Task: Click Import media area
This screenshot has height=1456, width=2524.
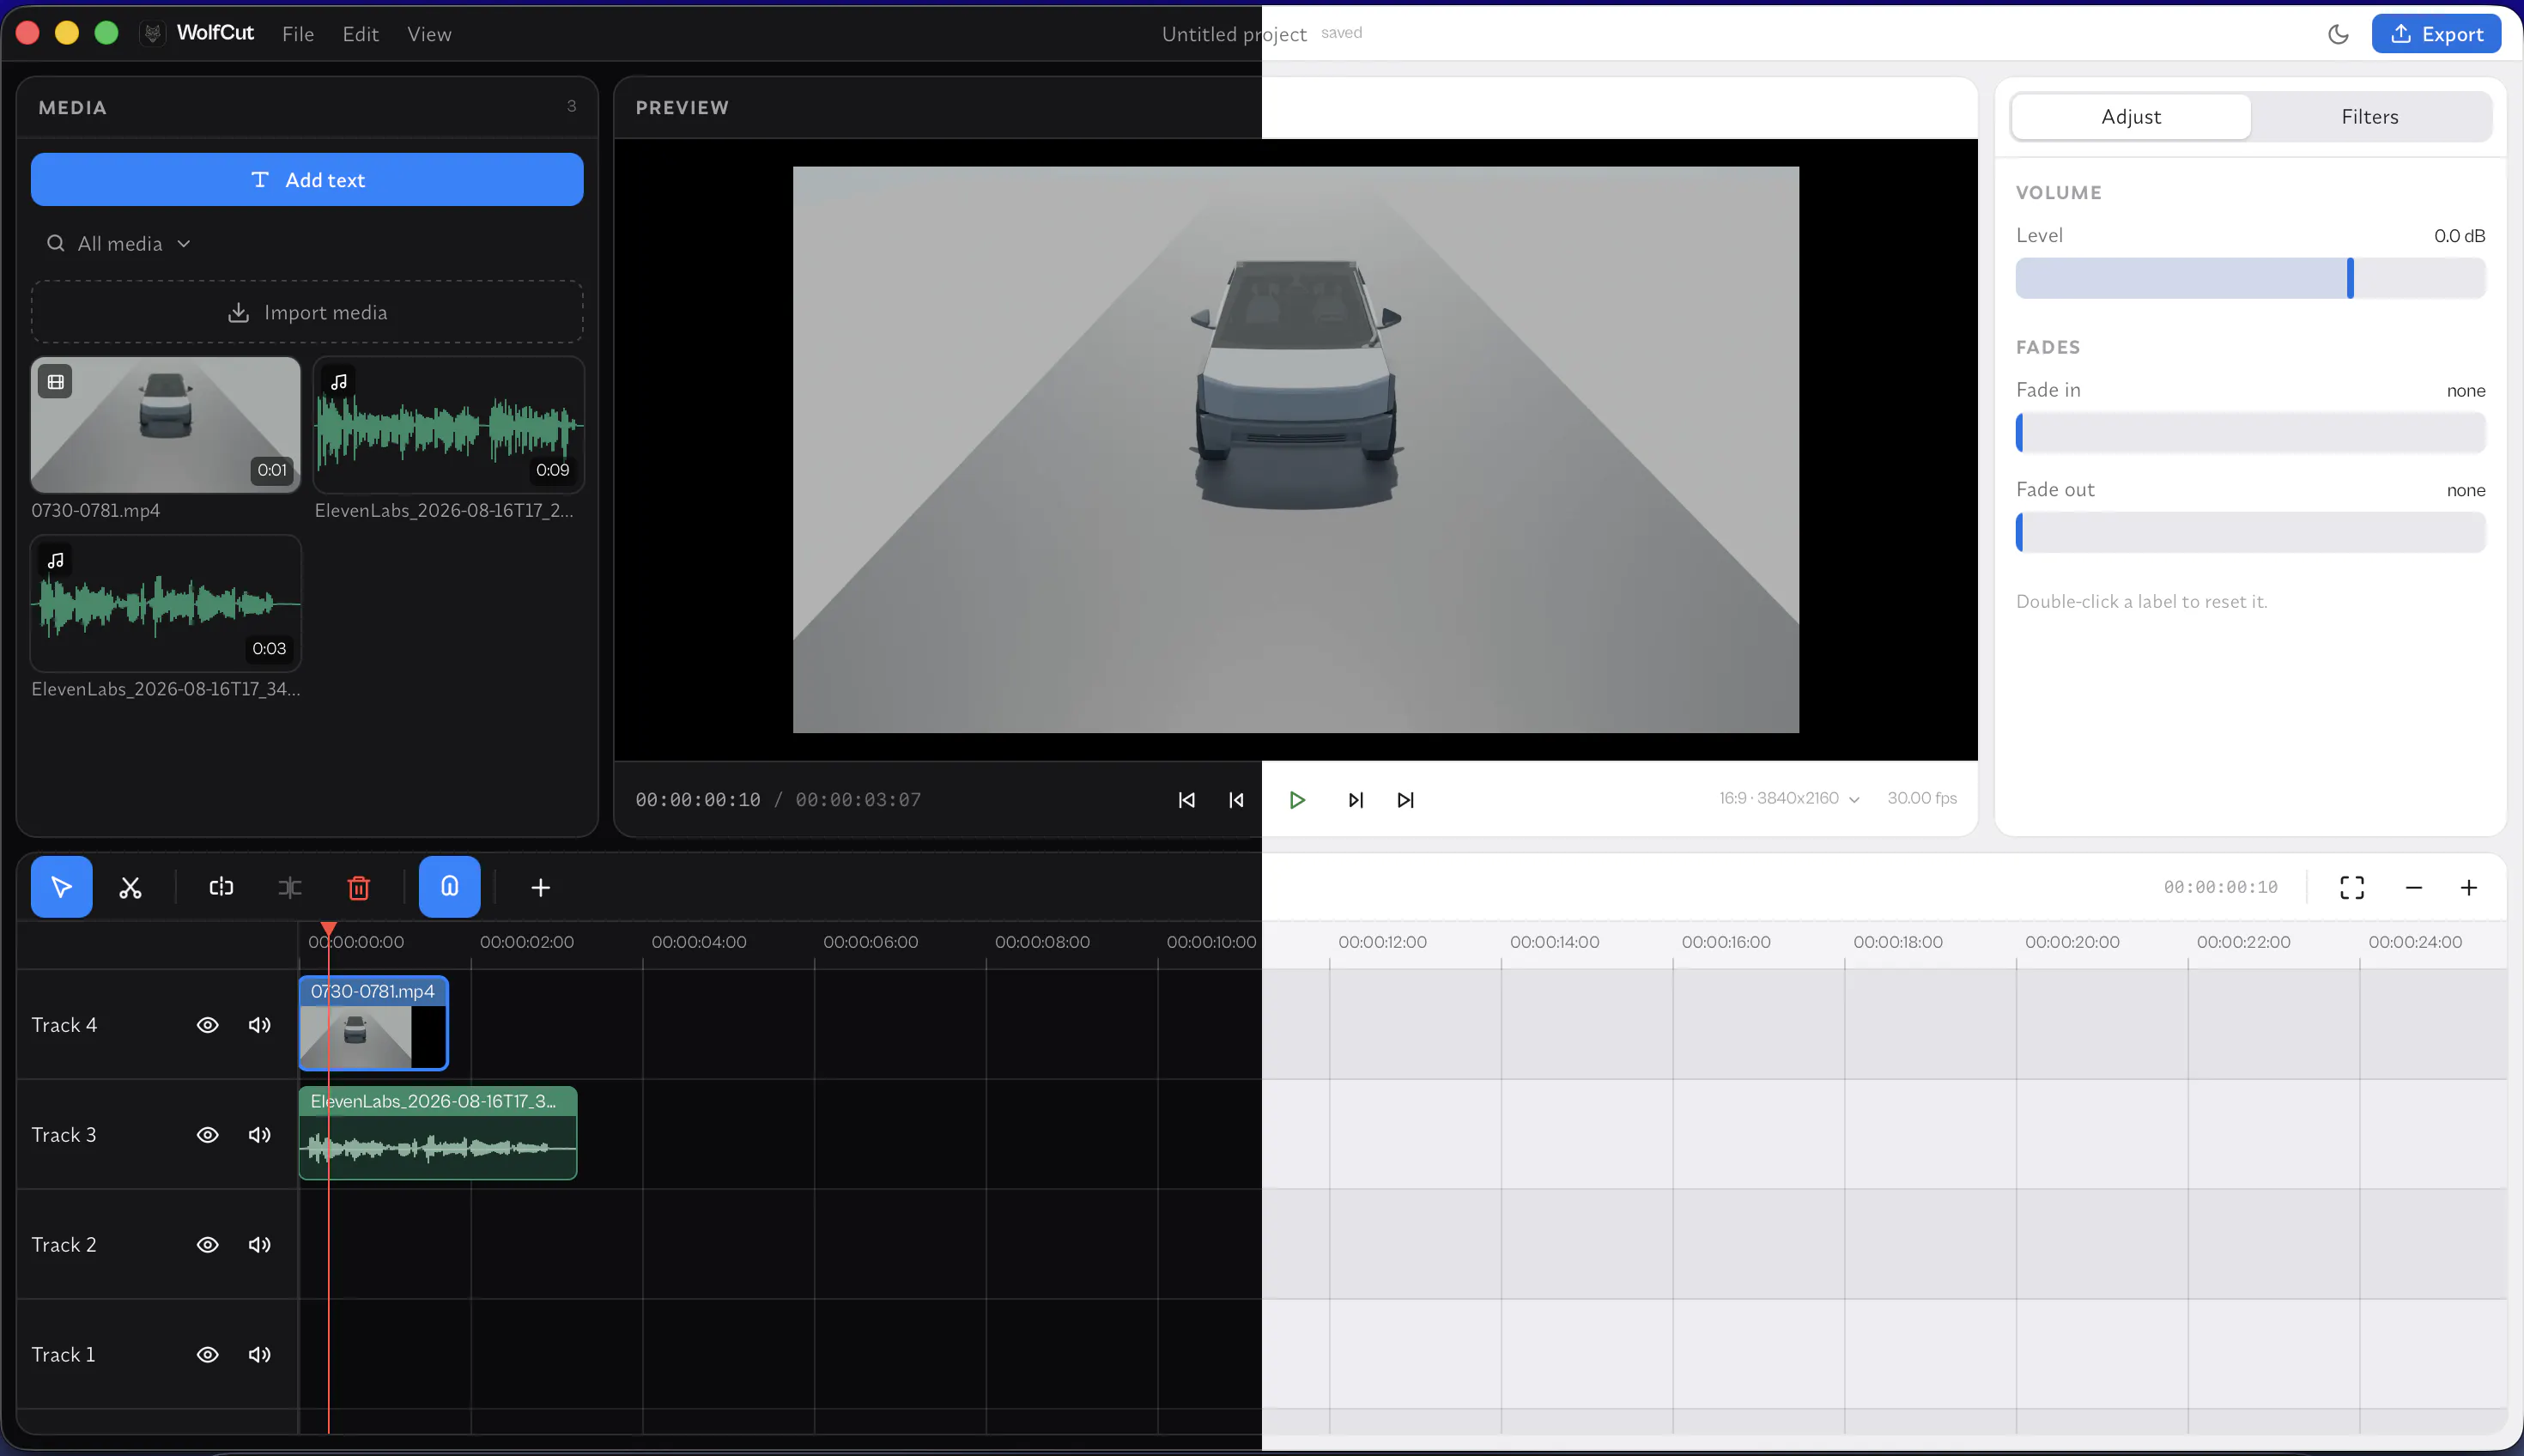Action: [x=307, y=313]
